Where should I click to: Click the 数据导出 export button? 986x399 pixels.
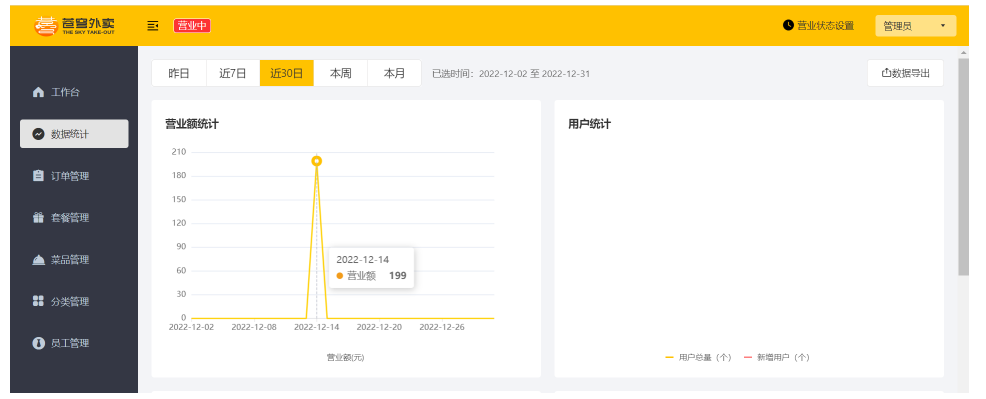906,73
